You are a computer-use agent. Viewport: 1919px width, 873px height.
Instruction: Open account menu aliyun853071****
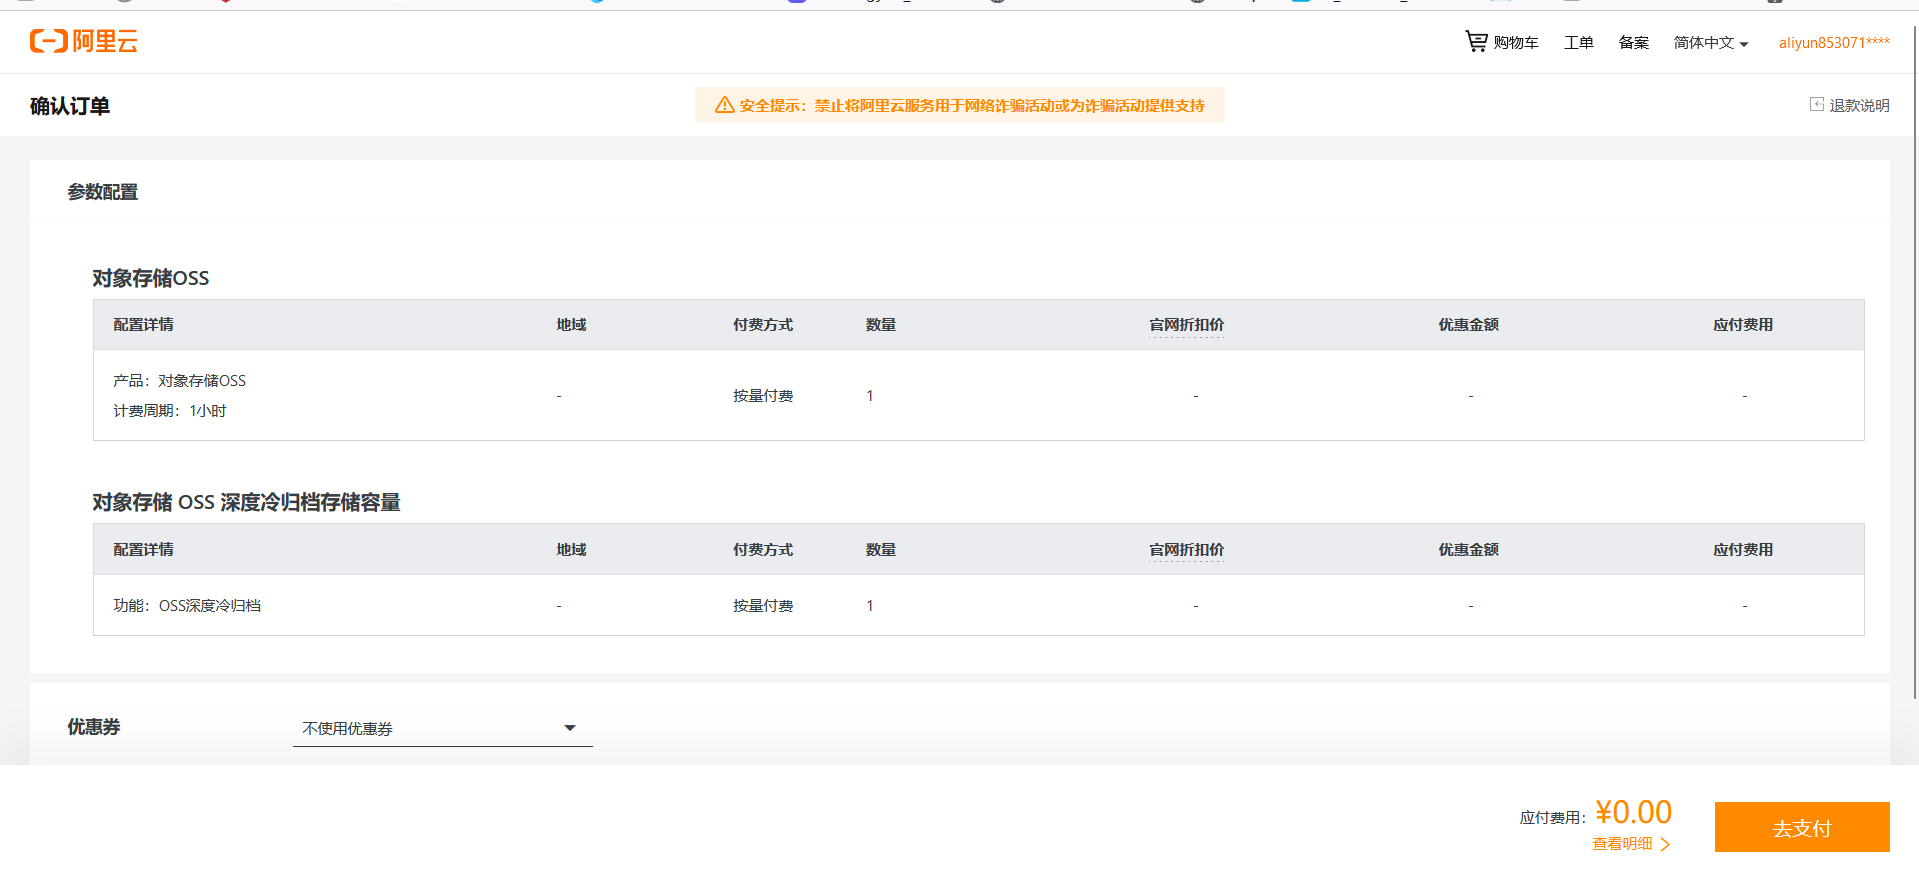1834,42
